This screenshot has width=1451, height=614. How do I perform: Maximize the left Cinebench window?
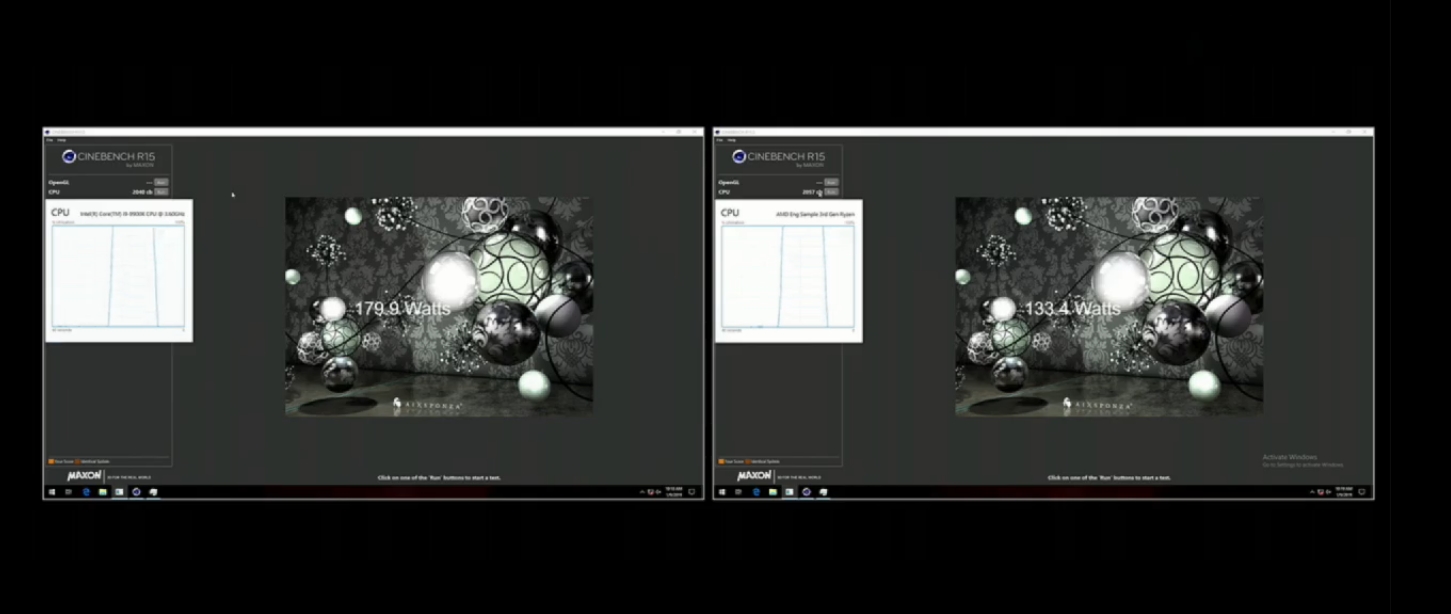(679, 132)
